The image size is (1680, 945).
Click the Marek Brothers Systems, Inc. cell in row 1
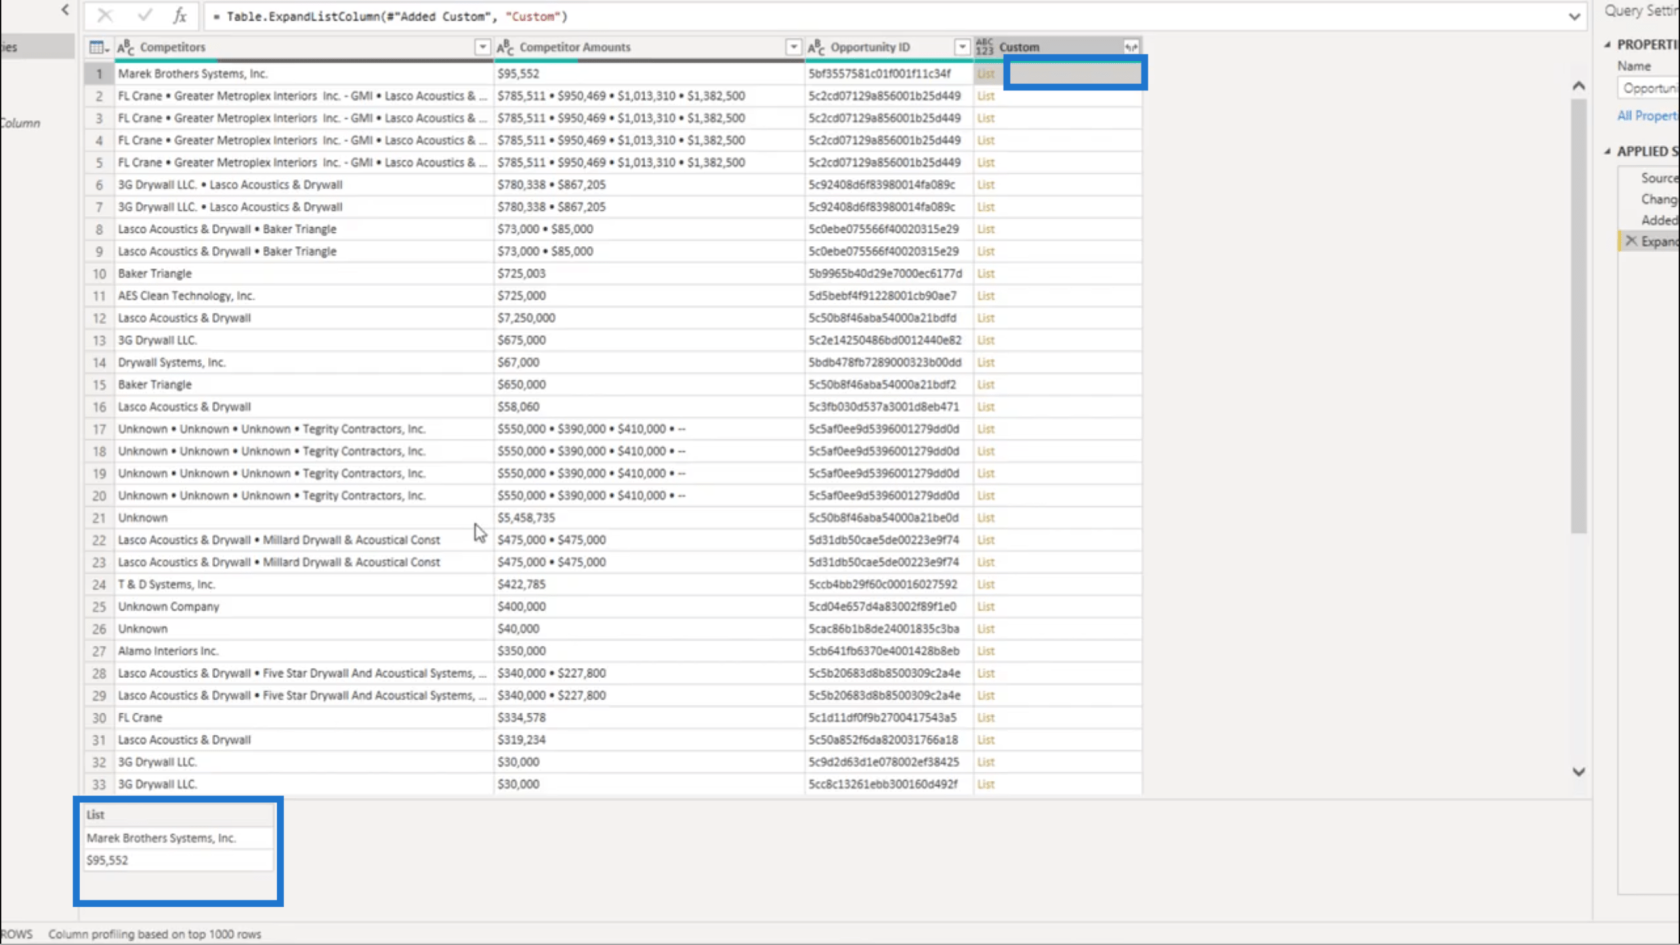pos(304,74)
